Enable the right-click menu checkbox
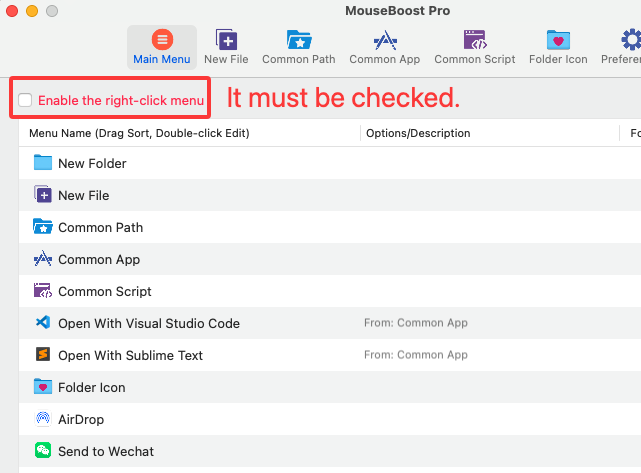Image resolution: width=641 pixels, height=473 pixels. click(x=25, y=100)
